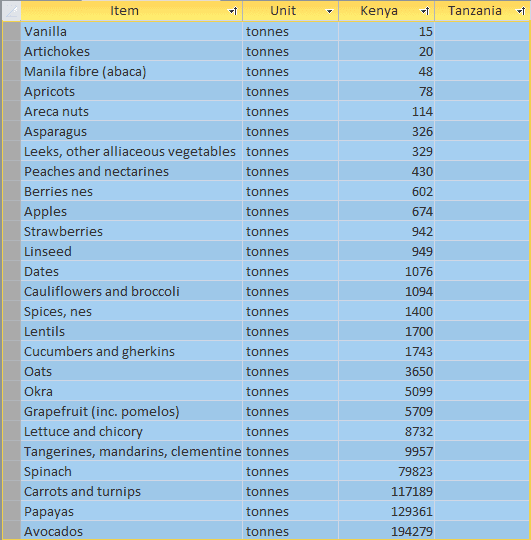Click the Spinach cell
This screenshot has height=540, width=531.
pos(132,471)
